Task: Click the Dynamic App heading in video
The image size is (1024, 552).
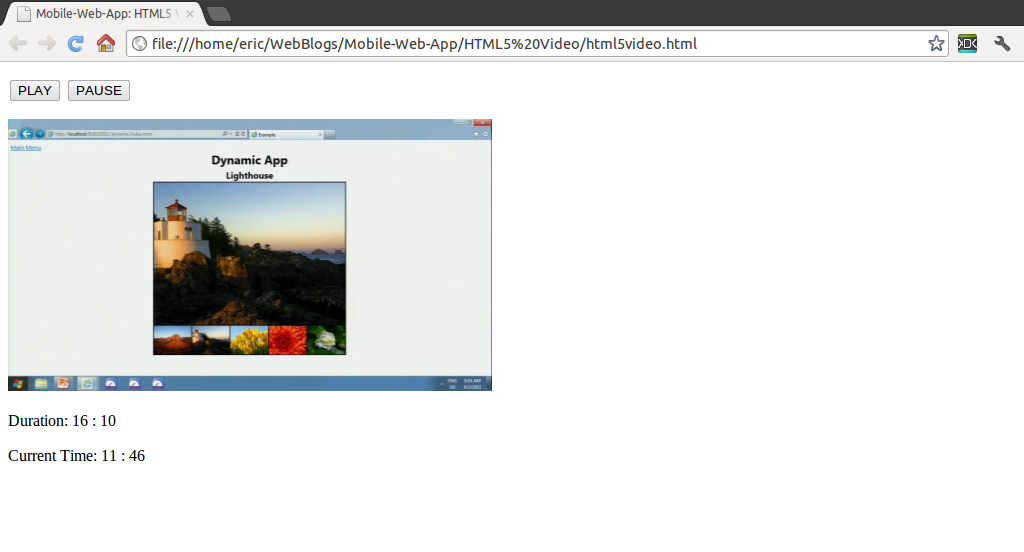Action: 249,160
